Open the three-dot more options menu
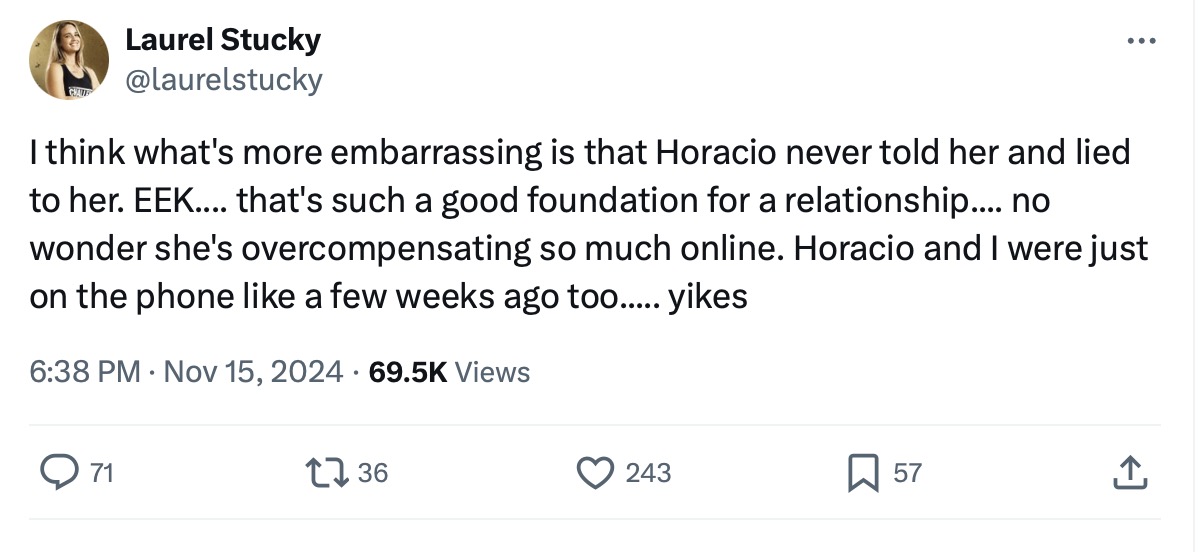 (1140, 42)
